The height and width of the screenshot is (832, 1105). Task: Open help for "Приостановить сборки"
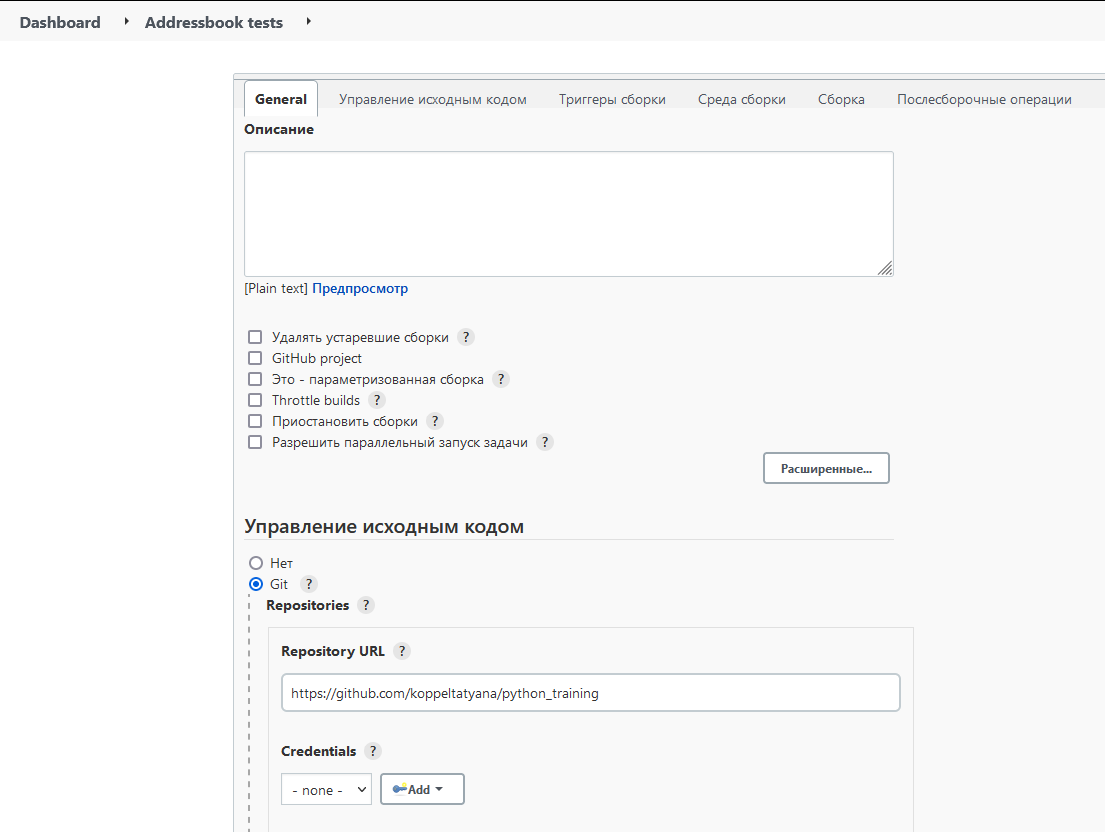tap(434, 421)
